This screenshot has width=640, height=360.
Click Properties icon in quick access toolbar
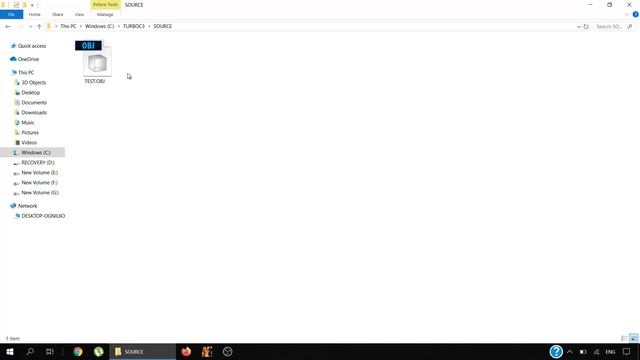(16, 5)
